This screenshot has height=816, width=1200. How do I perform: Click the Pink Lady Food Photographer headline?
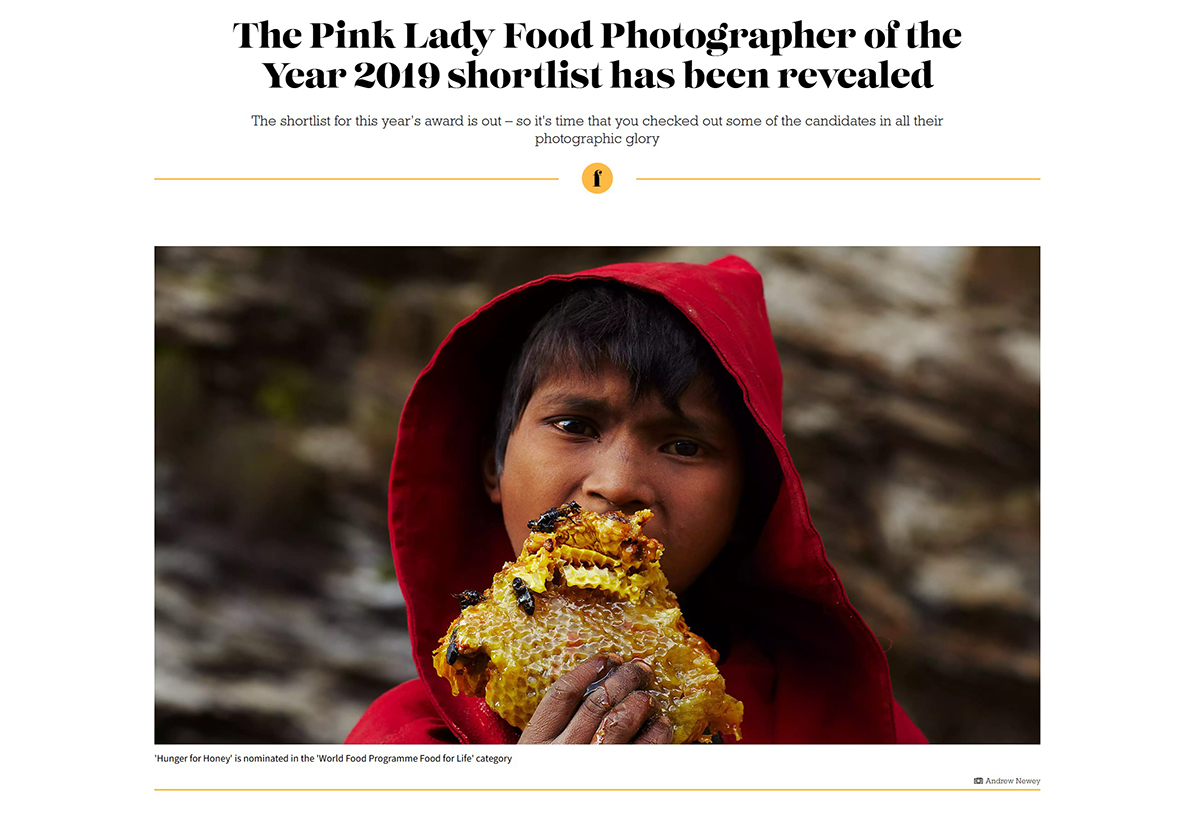click(x=597, y=55)
